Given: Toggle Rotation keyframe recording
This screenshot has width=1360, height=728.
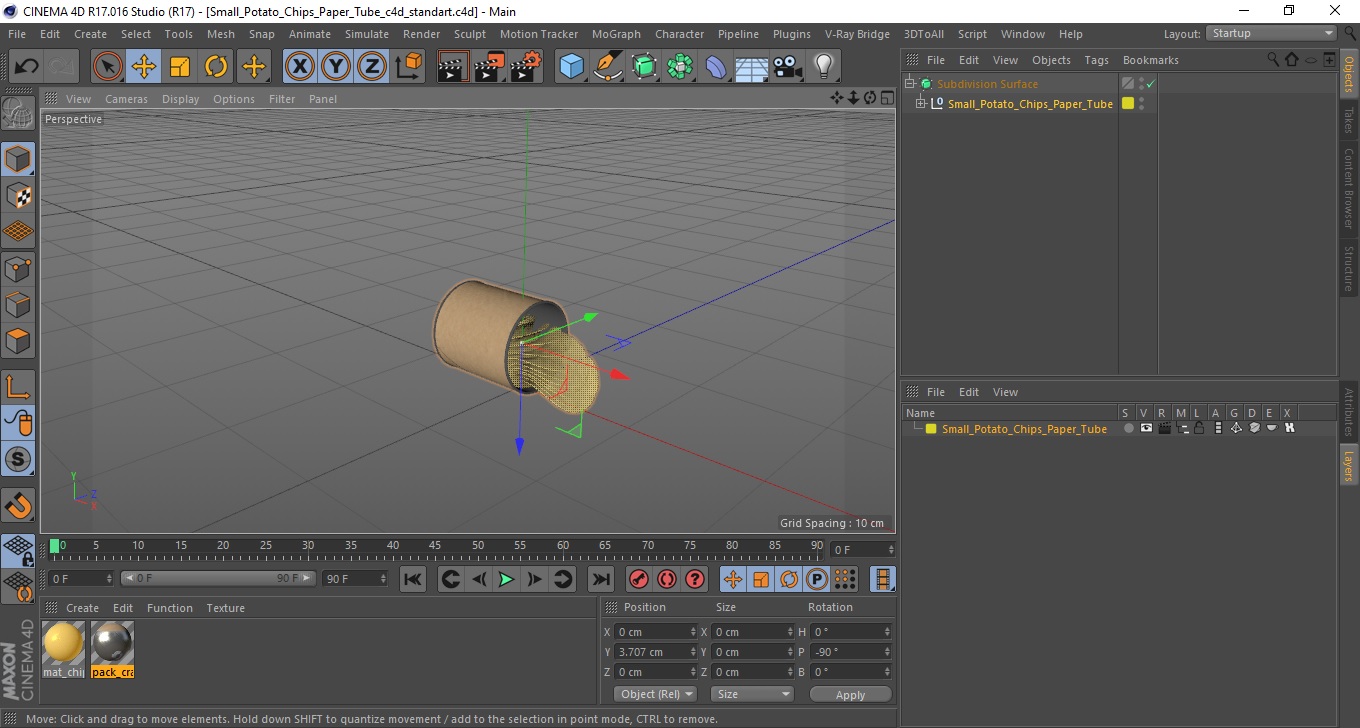Looking at the screenshot, I should click(789, 579).
